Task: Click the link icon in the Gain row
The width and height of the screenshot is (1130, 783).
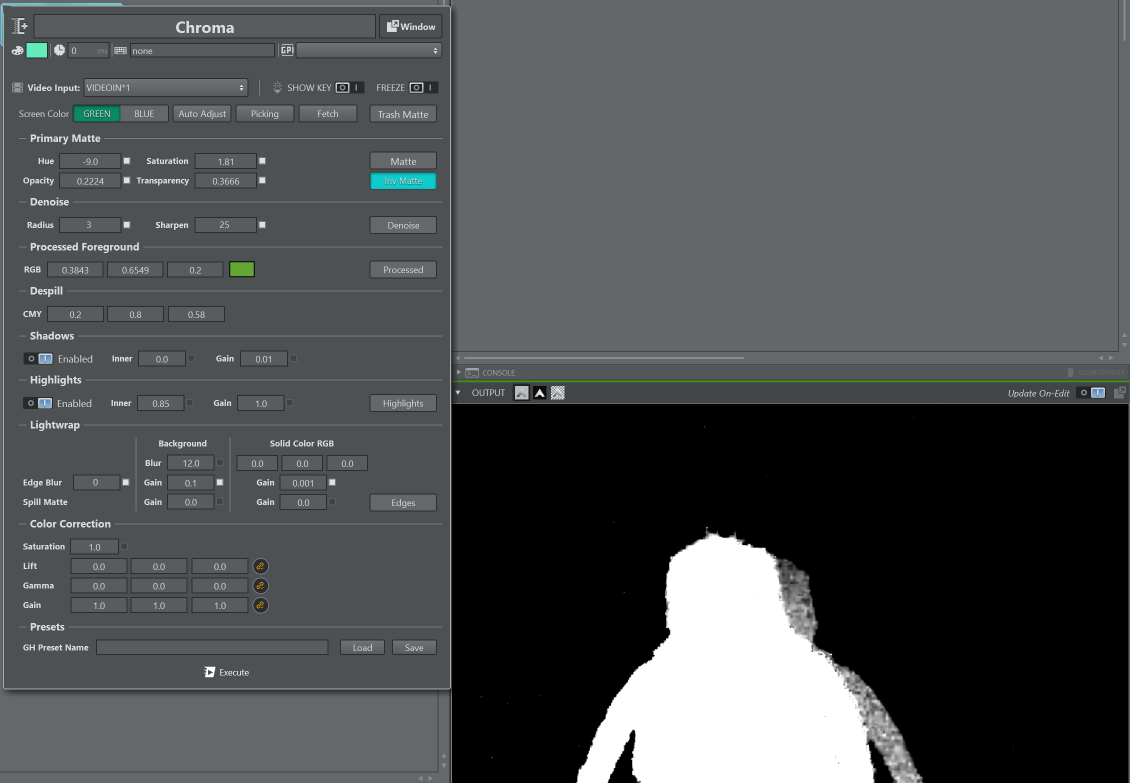Action: (x=260, y=606)
